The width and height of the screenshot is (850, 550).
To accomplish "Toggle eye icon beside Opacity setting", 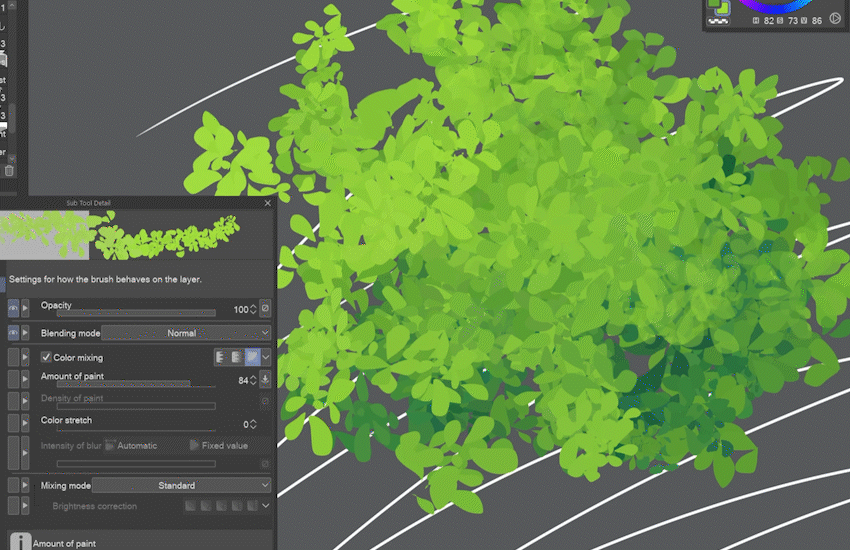I will pos(14,308).
